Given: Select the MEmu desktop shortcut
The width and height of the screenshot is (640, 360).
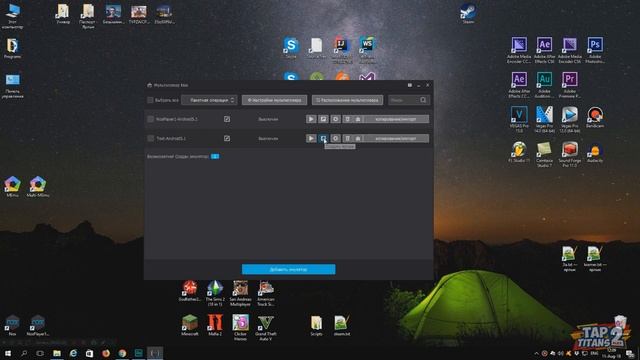Looking at the screenshot, I should pos(12,186).
